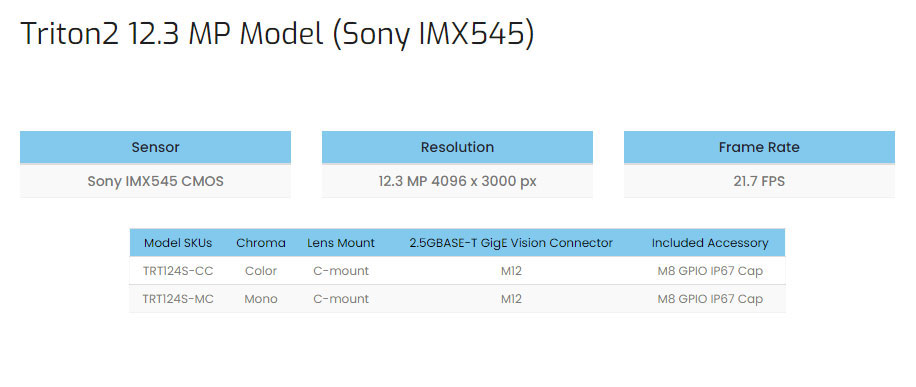Click M12 connector in the TRT124S-MC row
The width and height of the screenshot is (916, 387).
(x=511, y=299)
